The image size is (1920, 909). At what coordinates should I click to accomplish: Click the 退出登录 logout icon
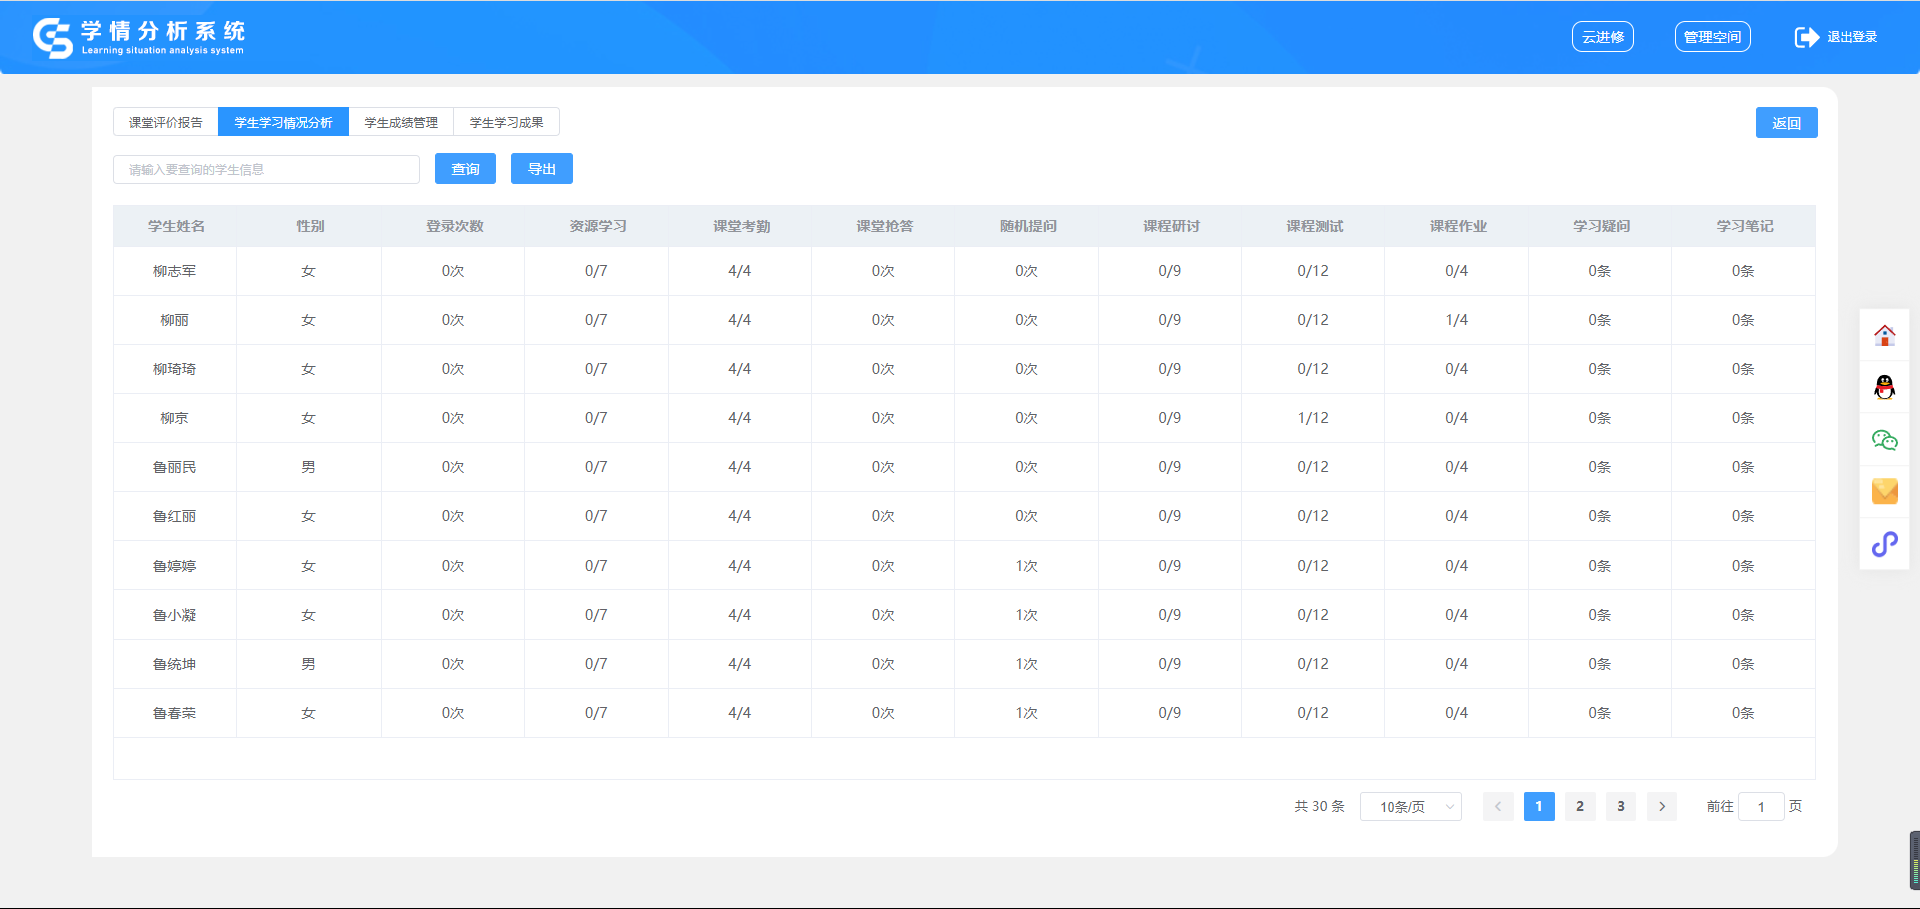(1806, 37)
